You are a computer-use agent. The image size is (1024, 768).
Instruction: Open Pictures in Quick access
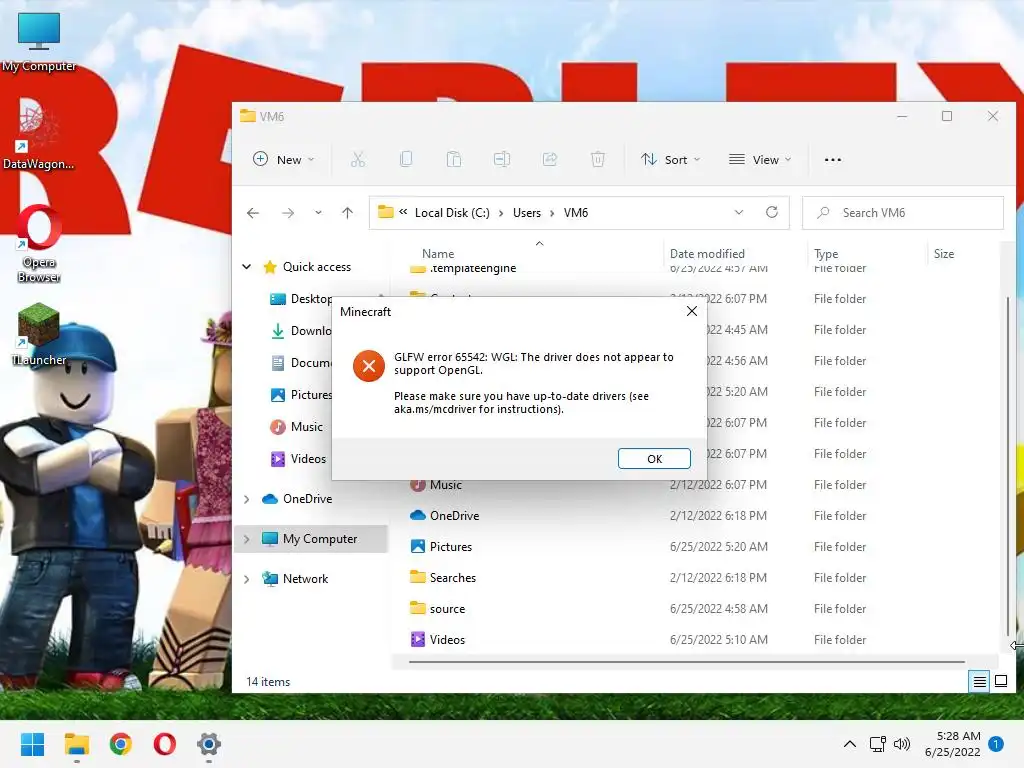coord(302,395)
